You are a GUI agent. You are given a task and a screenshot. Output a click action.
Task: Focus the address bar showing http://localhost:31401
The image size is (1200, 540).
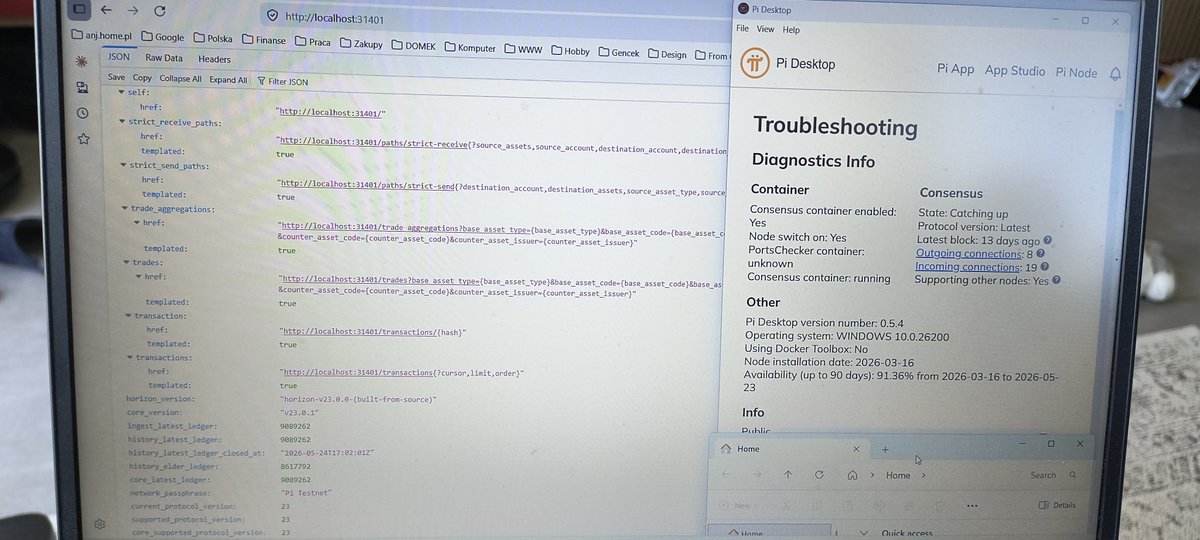pyautogui.click(x=334, y=18)
